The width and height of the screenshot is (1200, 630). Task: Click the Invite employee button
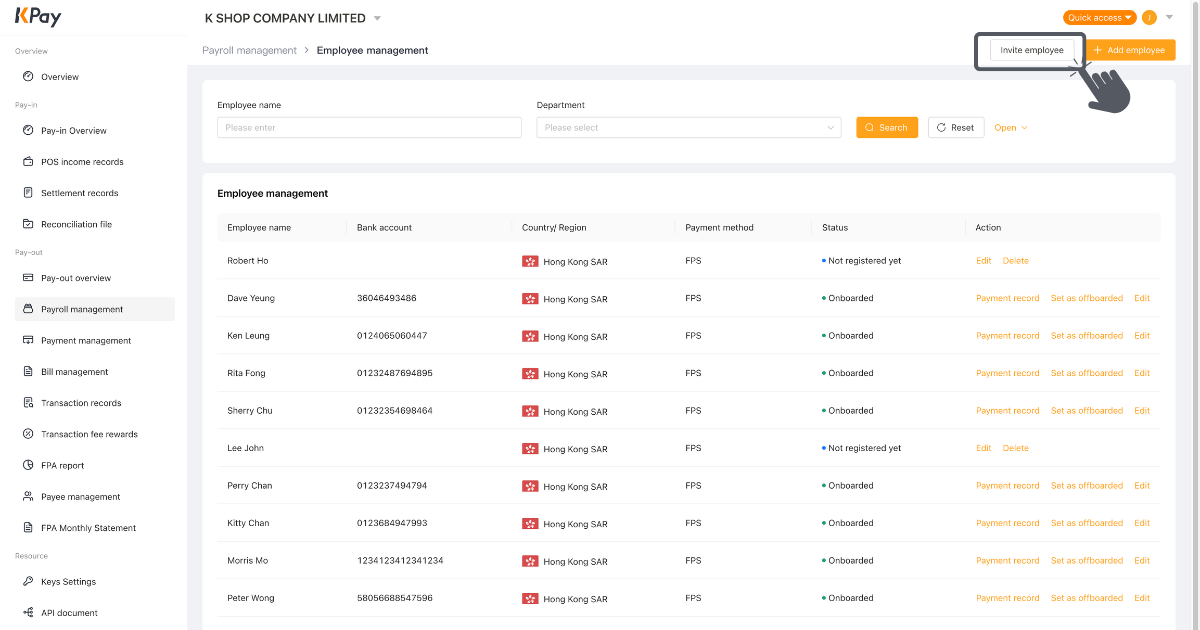point(1031,49)
